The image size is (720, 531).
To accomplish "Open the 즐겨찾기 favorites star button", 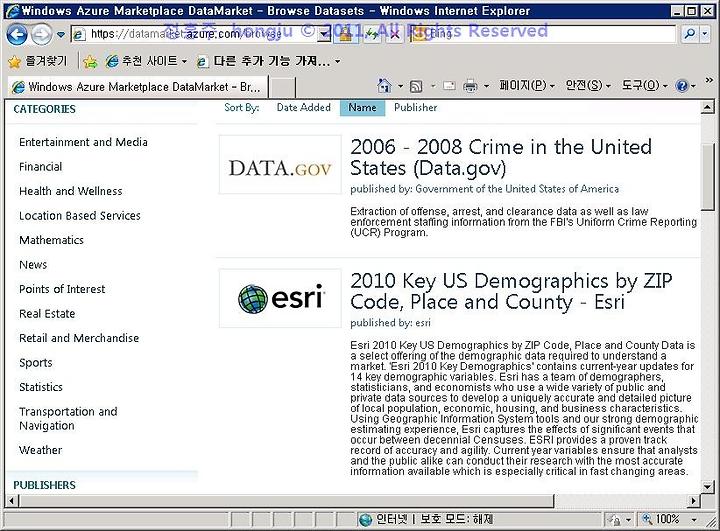I will point(38,61).
